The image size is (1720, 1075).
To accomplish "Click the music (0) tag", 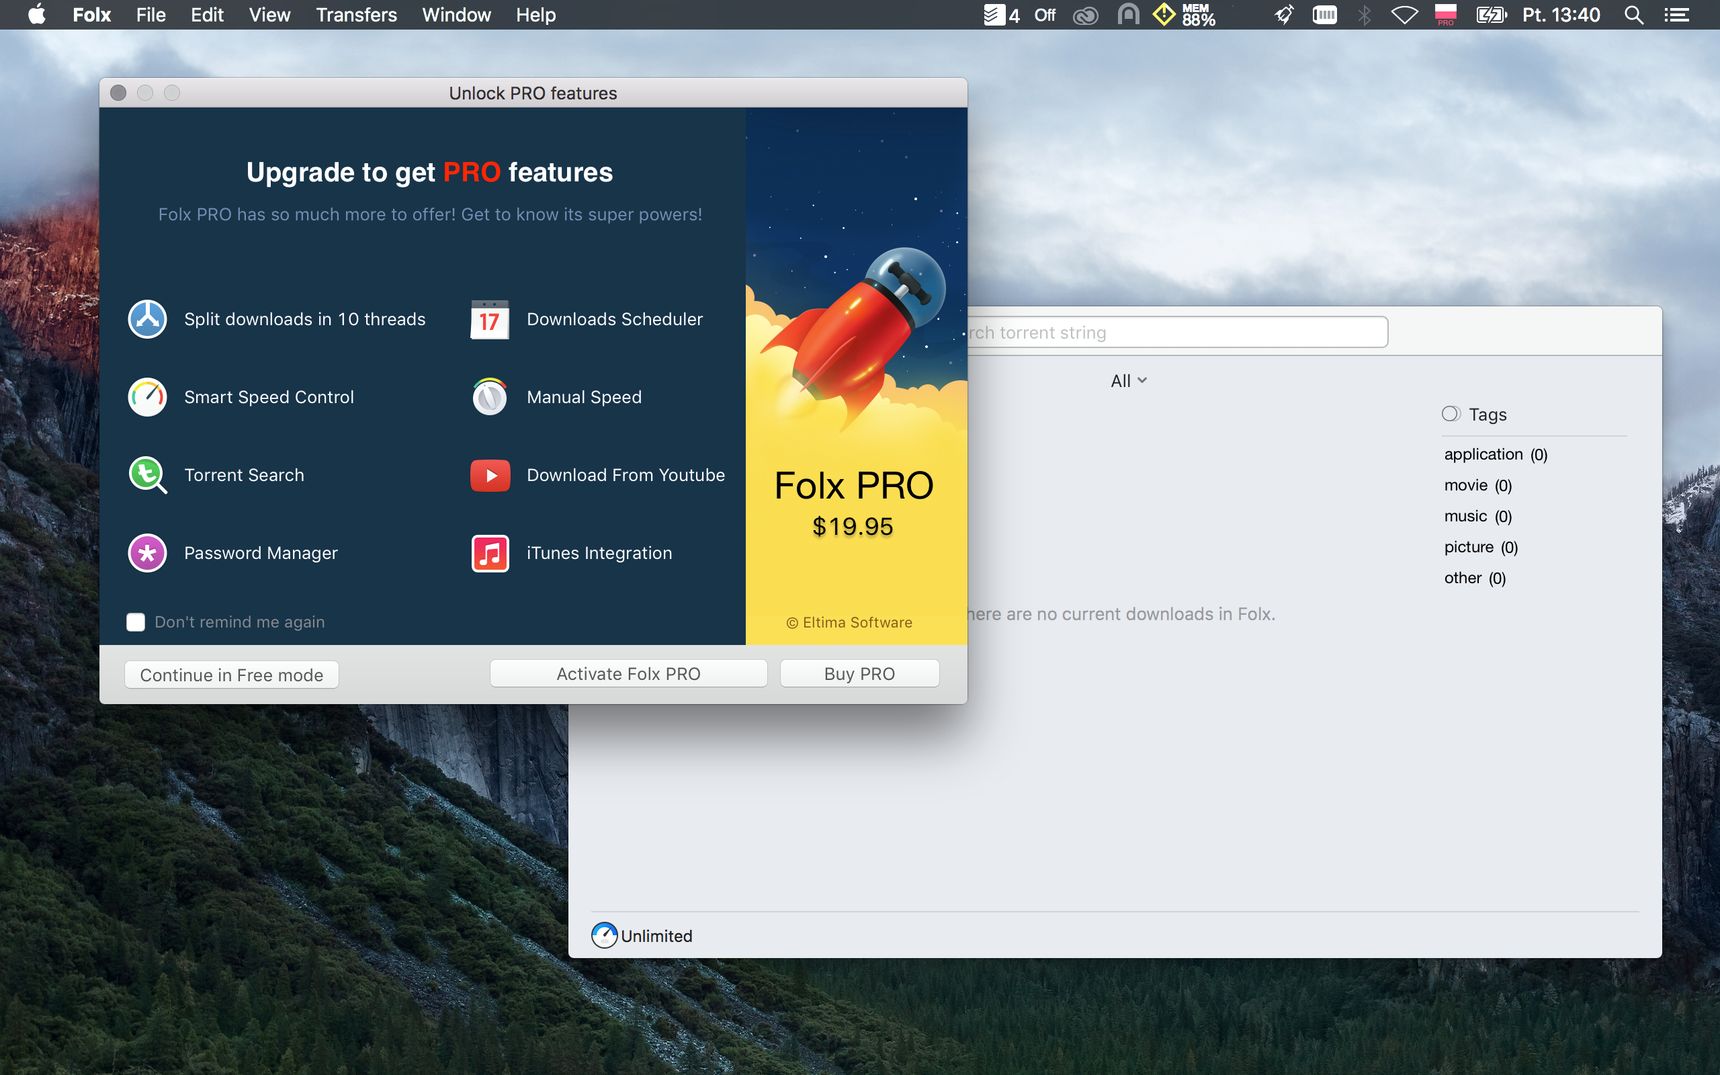I will pyautogui.click(x=1478, y=516).
